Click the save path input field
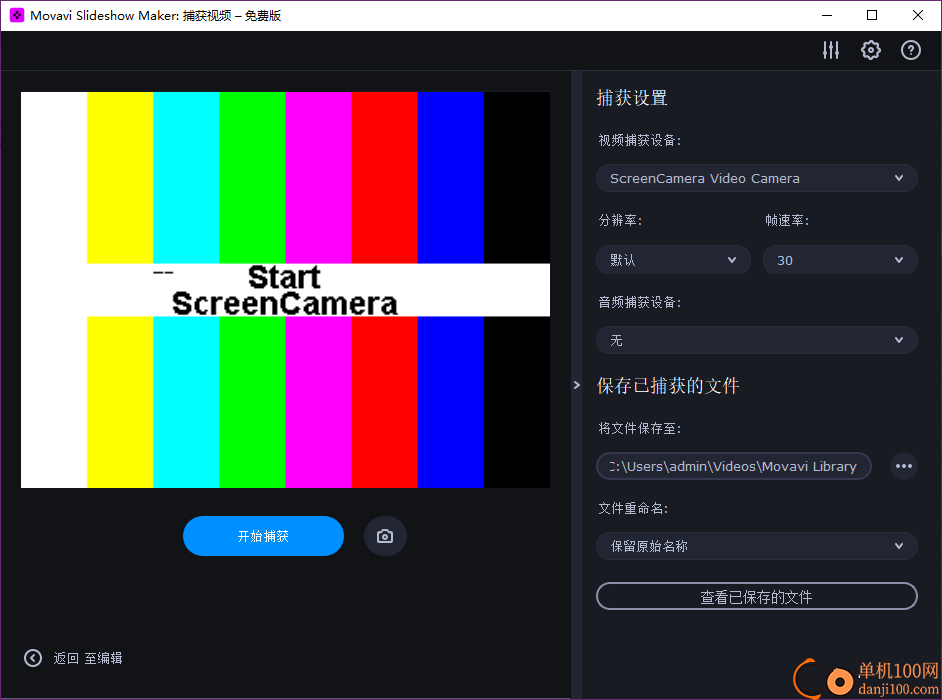 point(734,466)
